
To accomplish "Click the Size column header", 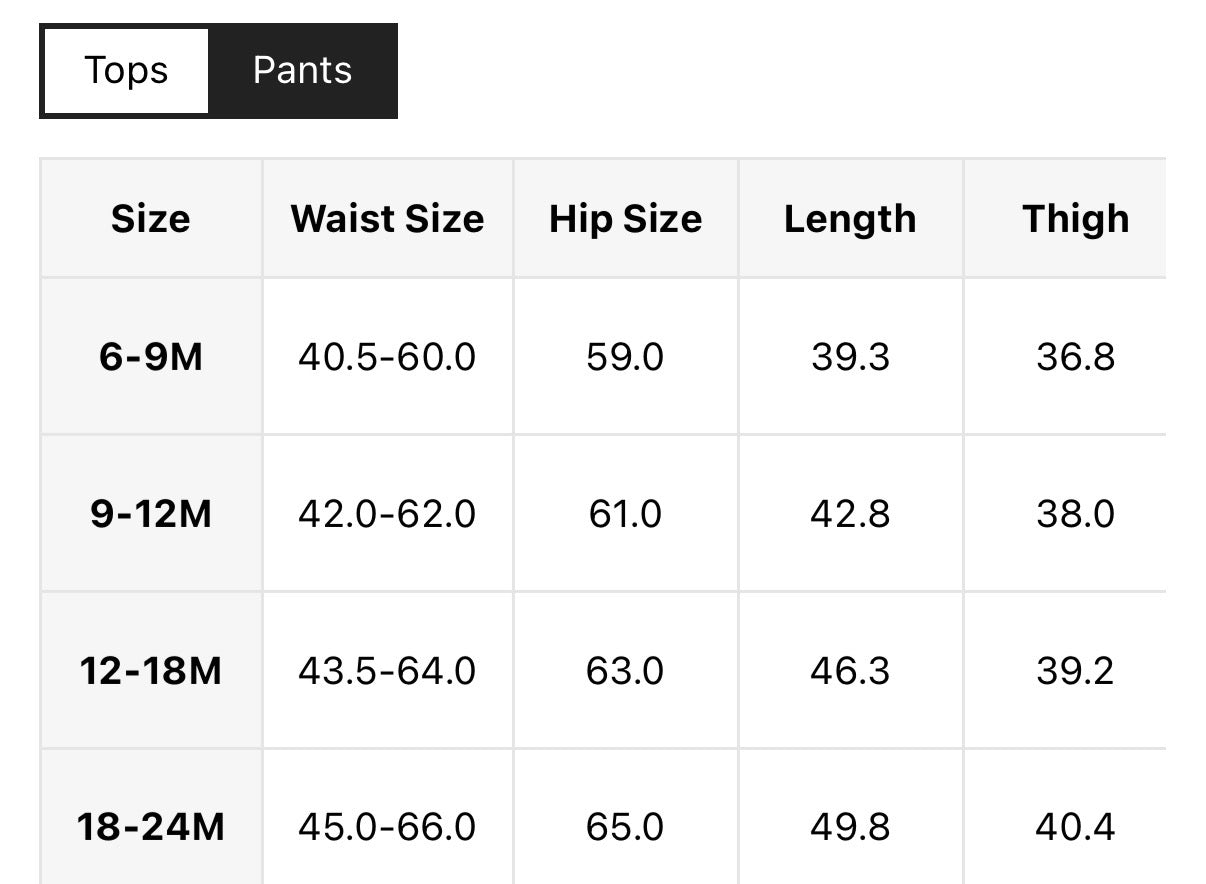I will [x=151, y=219].
